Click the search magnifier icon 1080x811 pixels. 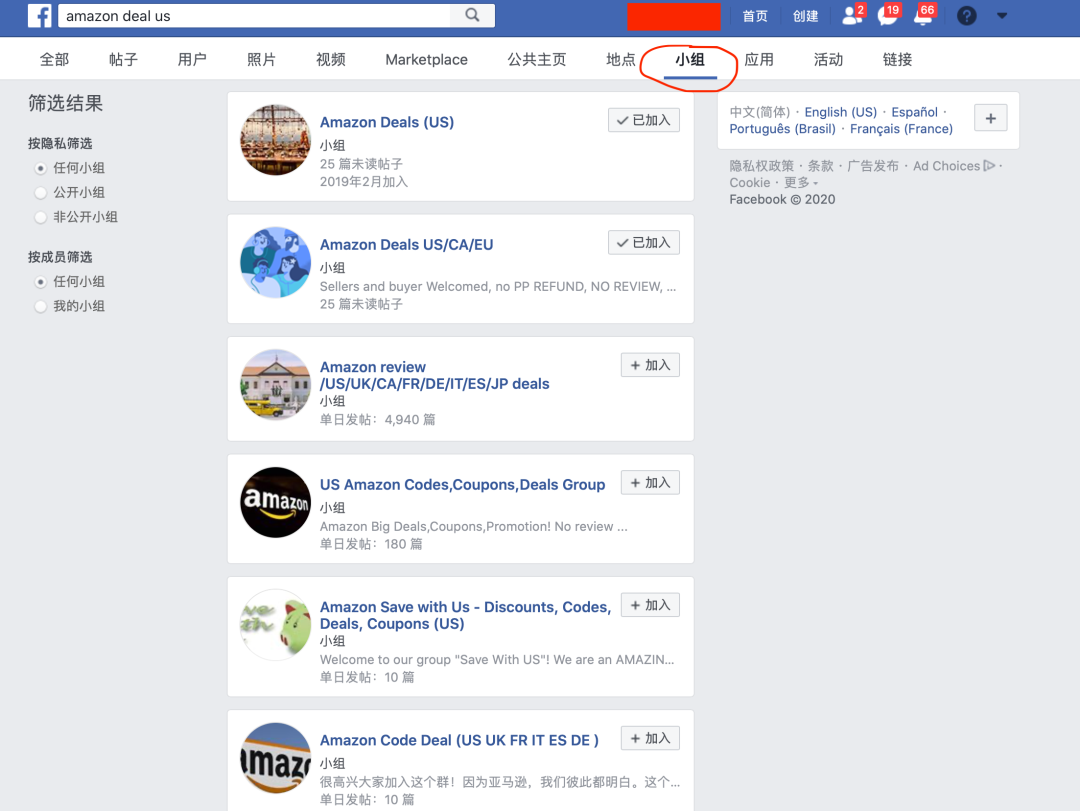click(x=472, y=15)
